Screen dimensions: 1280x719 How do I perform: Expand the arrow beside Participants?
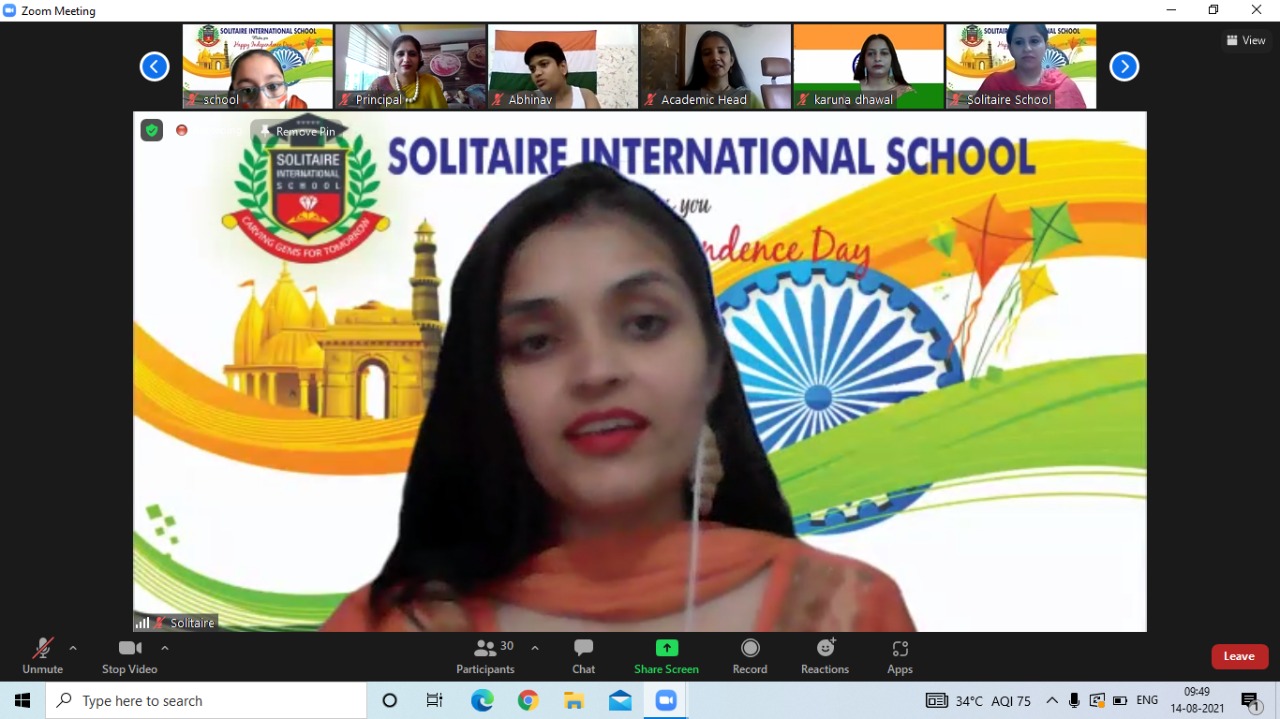(535, 648)
